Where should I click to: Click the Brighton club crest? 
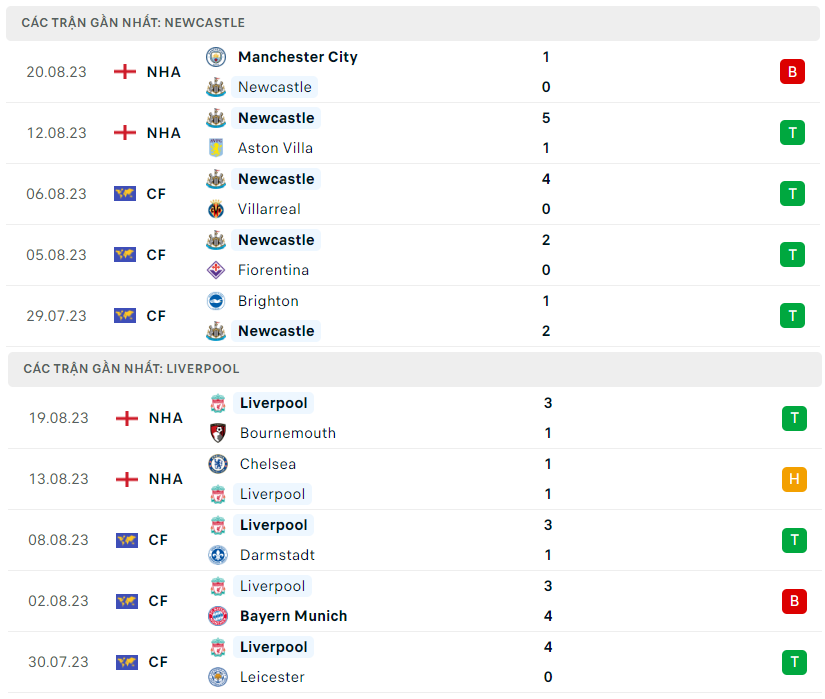click(216, 301)
